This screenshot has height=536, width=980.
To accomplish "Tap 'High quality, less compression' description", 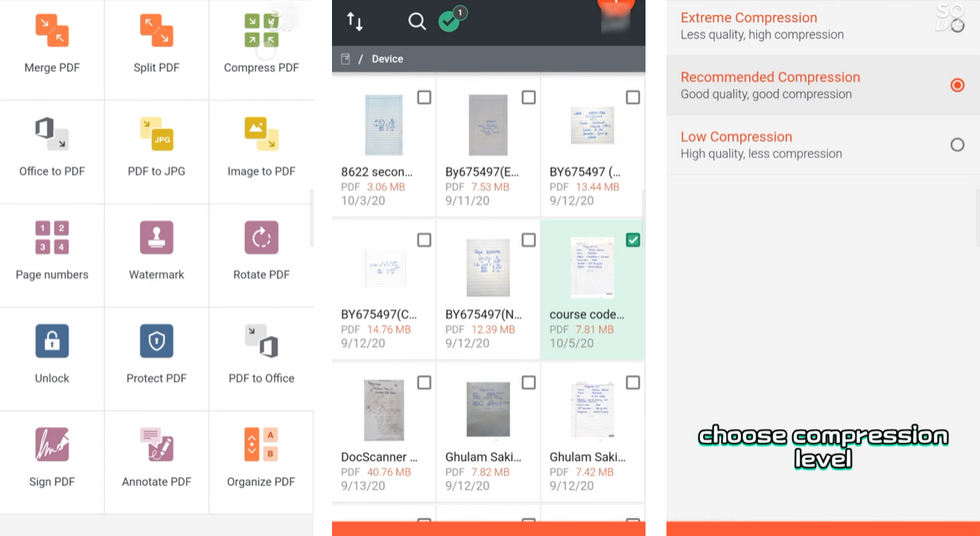I will coord(761,154).
